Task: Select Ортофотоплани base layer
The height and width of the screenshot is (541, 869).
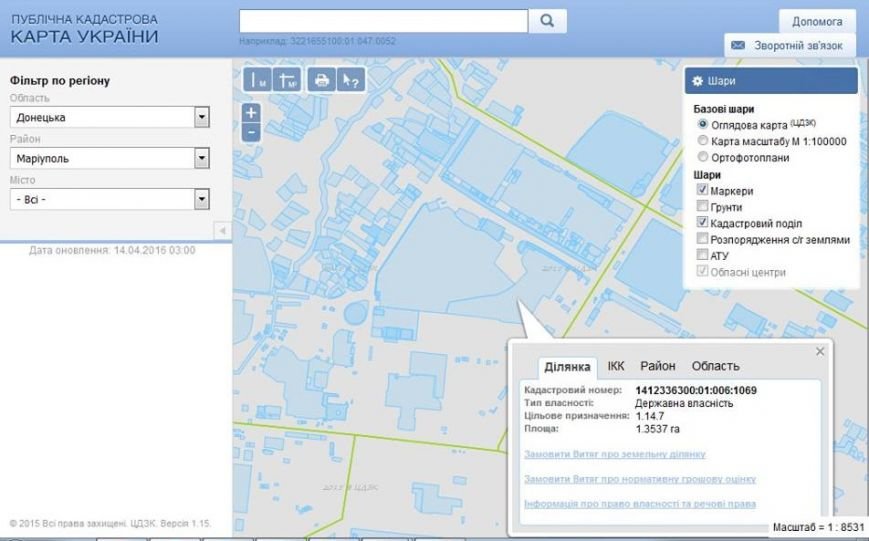Action: coord(703,156)
